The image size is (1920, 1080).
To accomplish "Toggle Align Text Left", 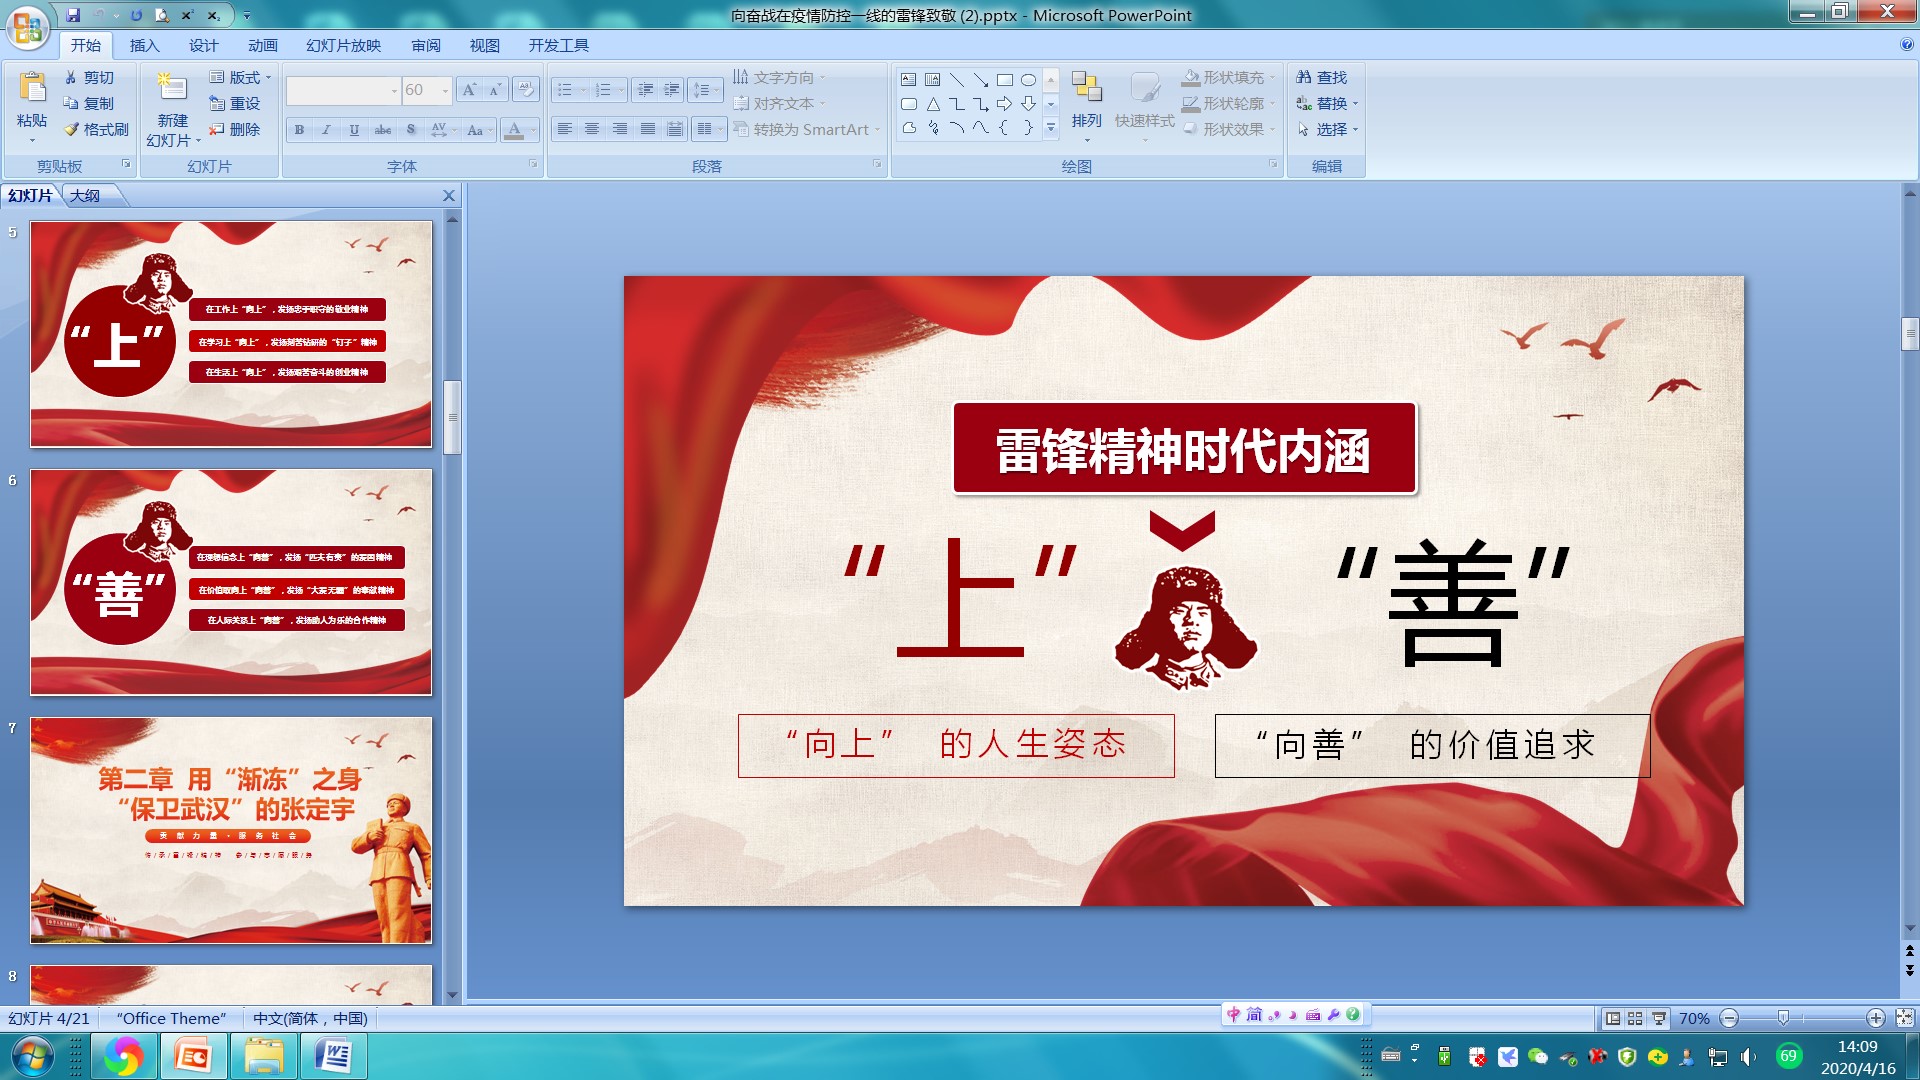I will click(565, 129).
